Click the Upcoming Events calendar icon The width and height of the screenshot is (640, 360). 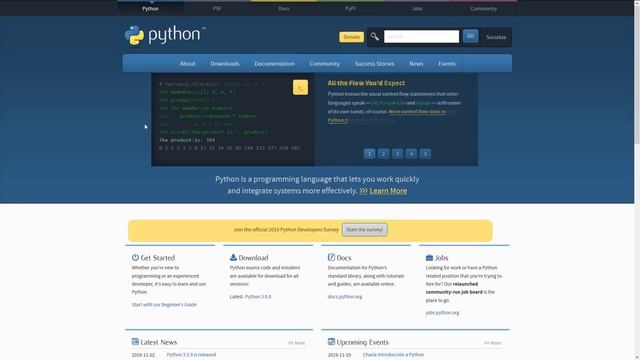point(331,342)
